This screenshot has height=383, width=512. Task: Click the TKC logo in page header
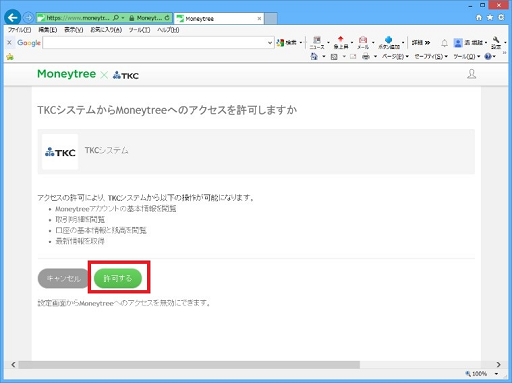126,75
